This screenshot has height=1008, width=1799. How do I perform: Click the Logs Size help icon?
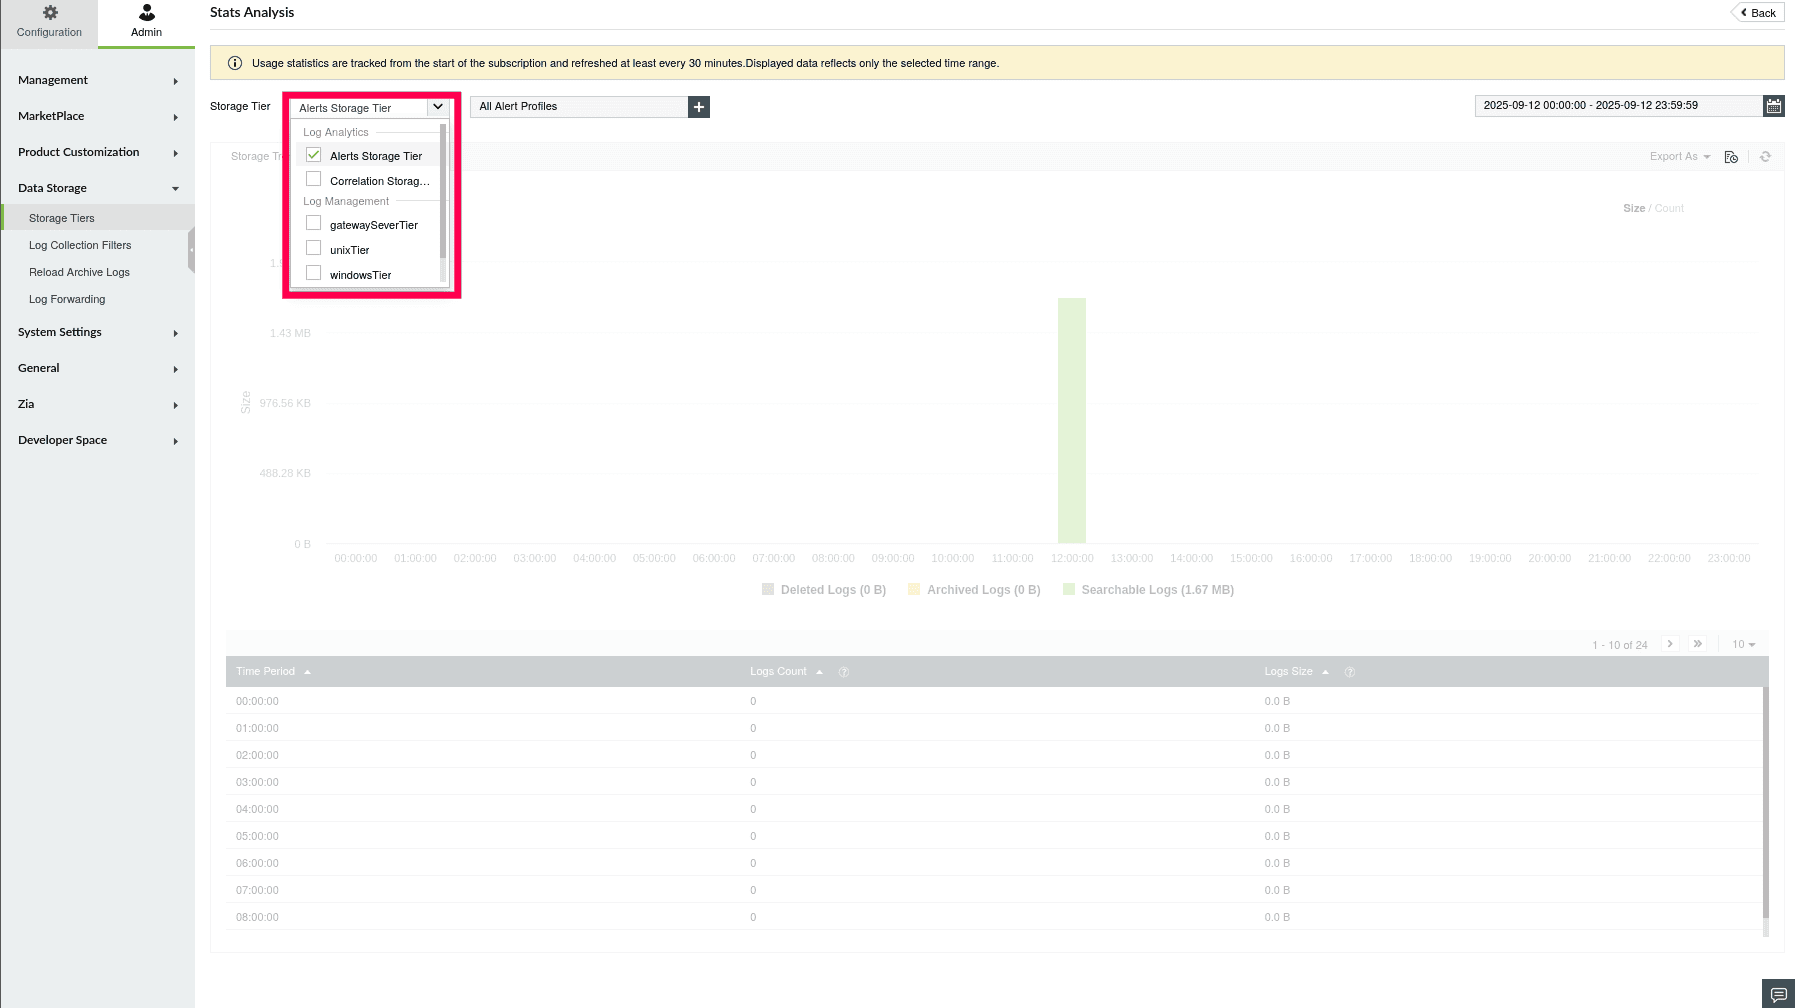pos(1350,672)
